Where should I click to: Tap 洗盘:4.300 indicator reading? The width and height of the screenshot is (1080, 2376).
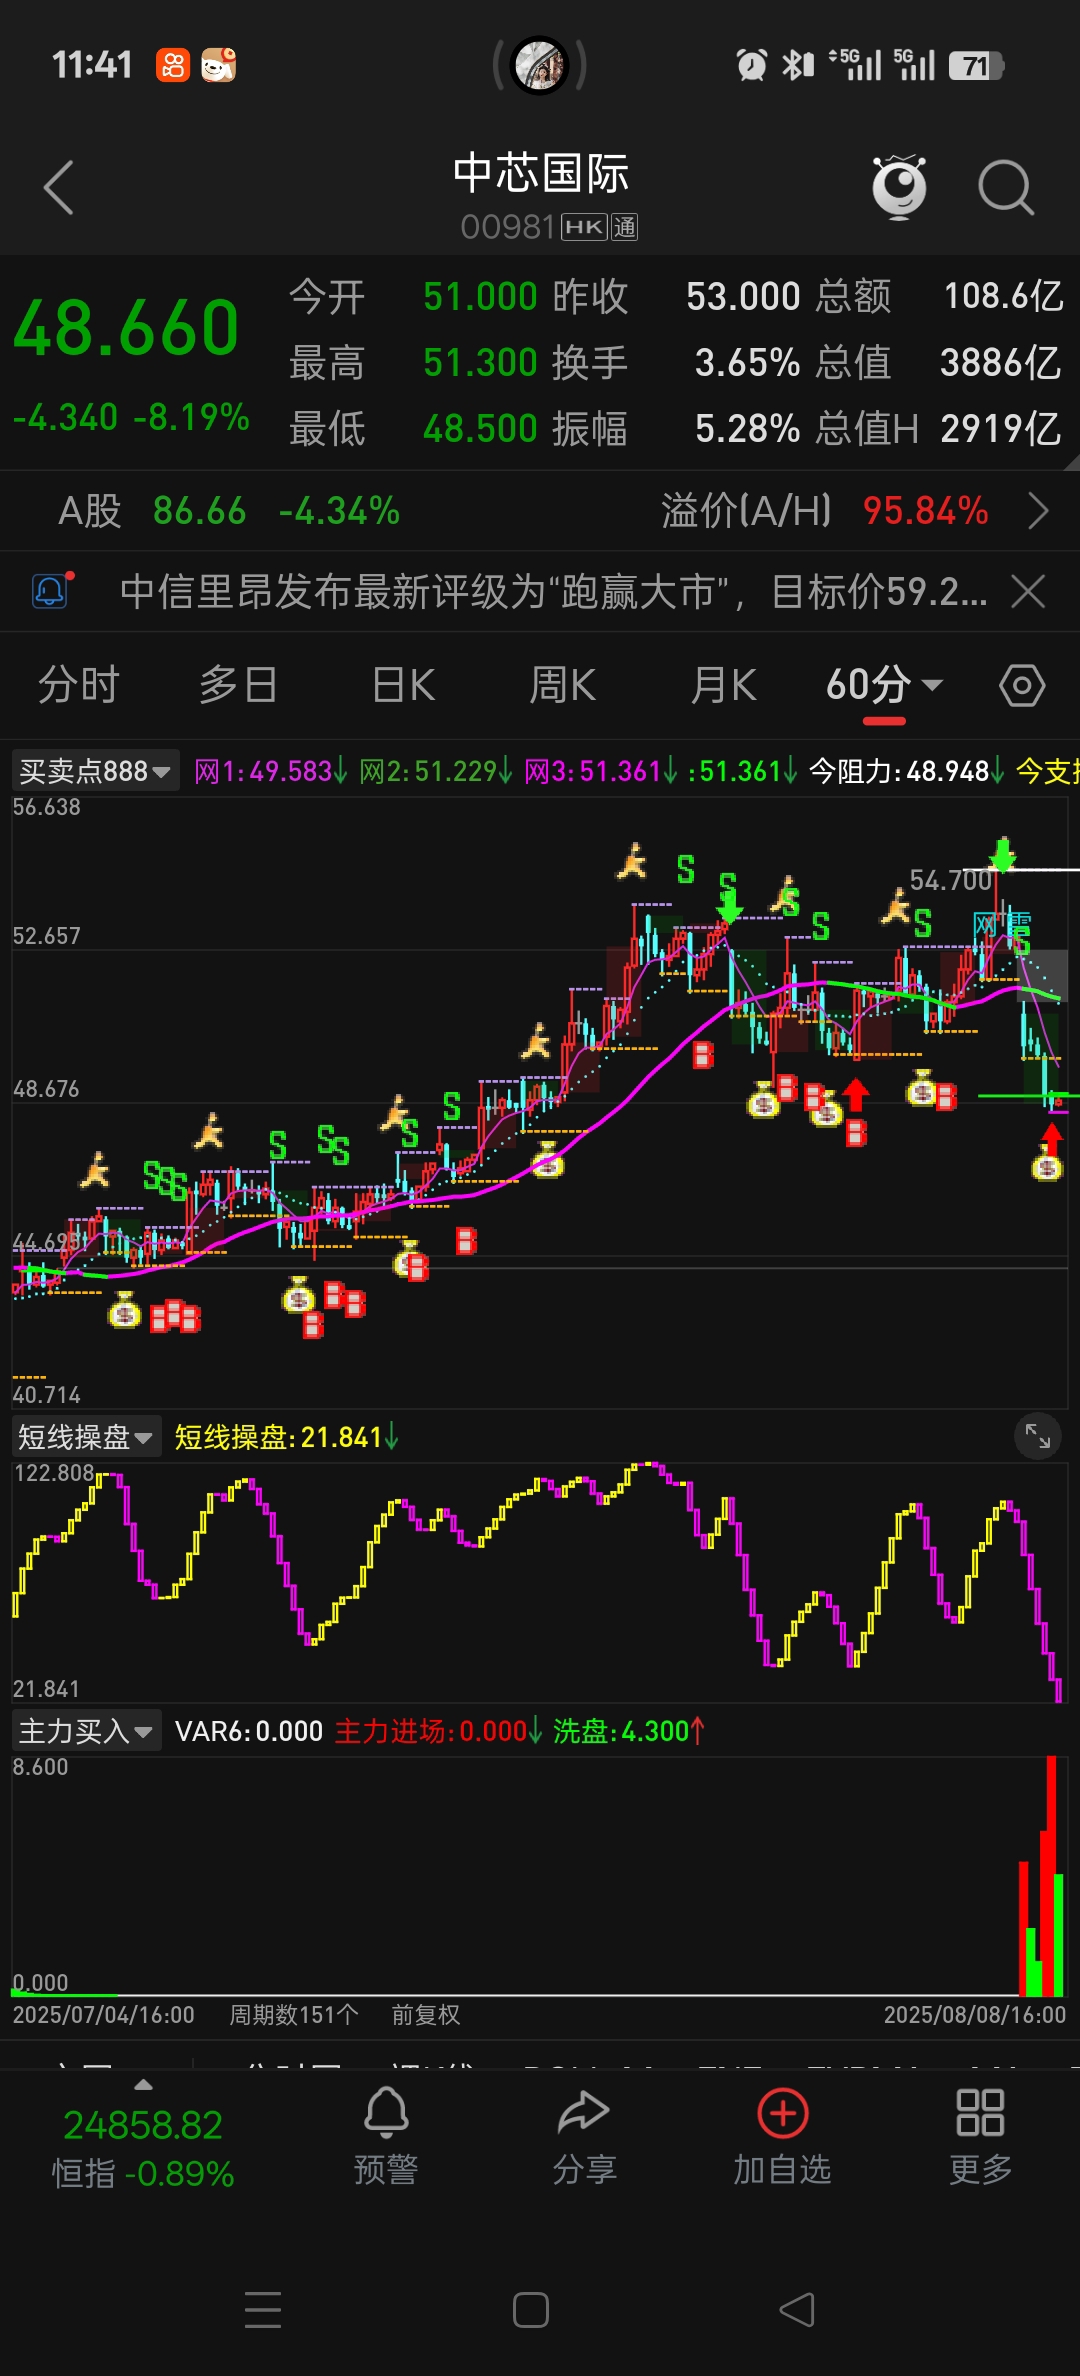click(629, 1731)
